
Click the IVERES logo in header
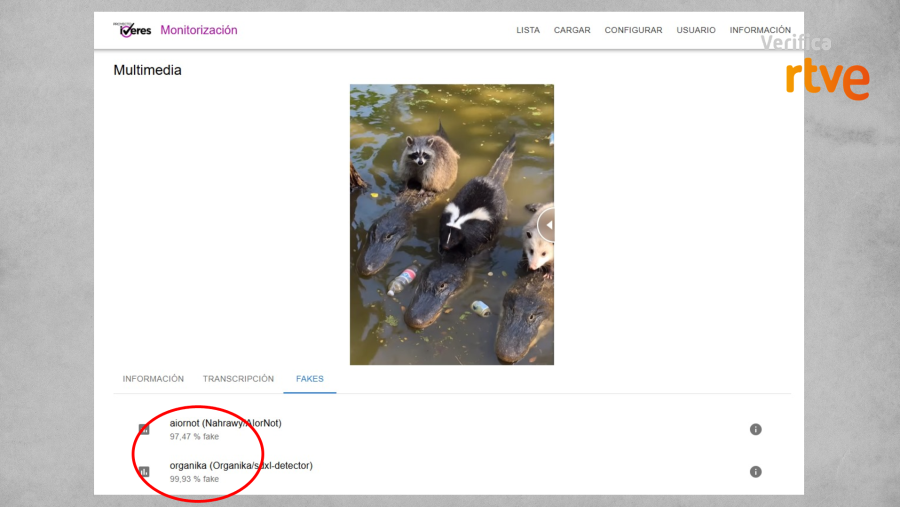[133, 30]
